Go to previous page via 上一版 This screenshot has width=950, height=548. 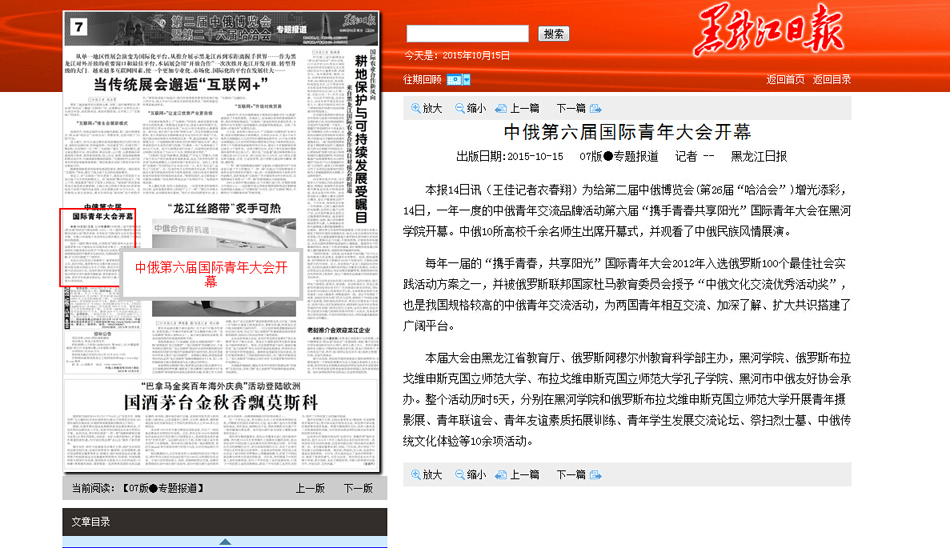point(310,489)
